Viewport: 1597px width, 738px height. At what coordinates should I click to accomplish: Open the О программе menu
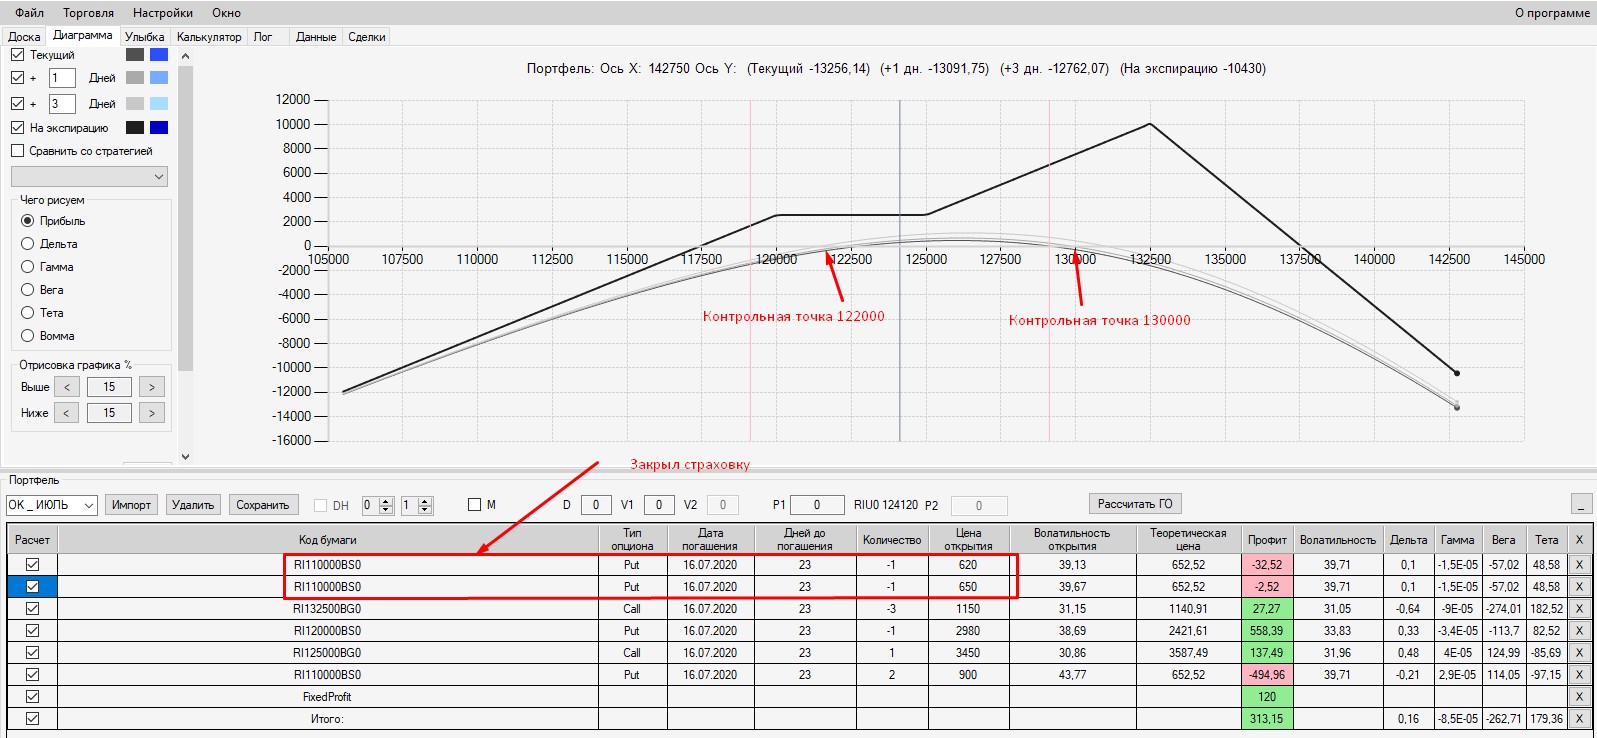1552,13
